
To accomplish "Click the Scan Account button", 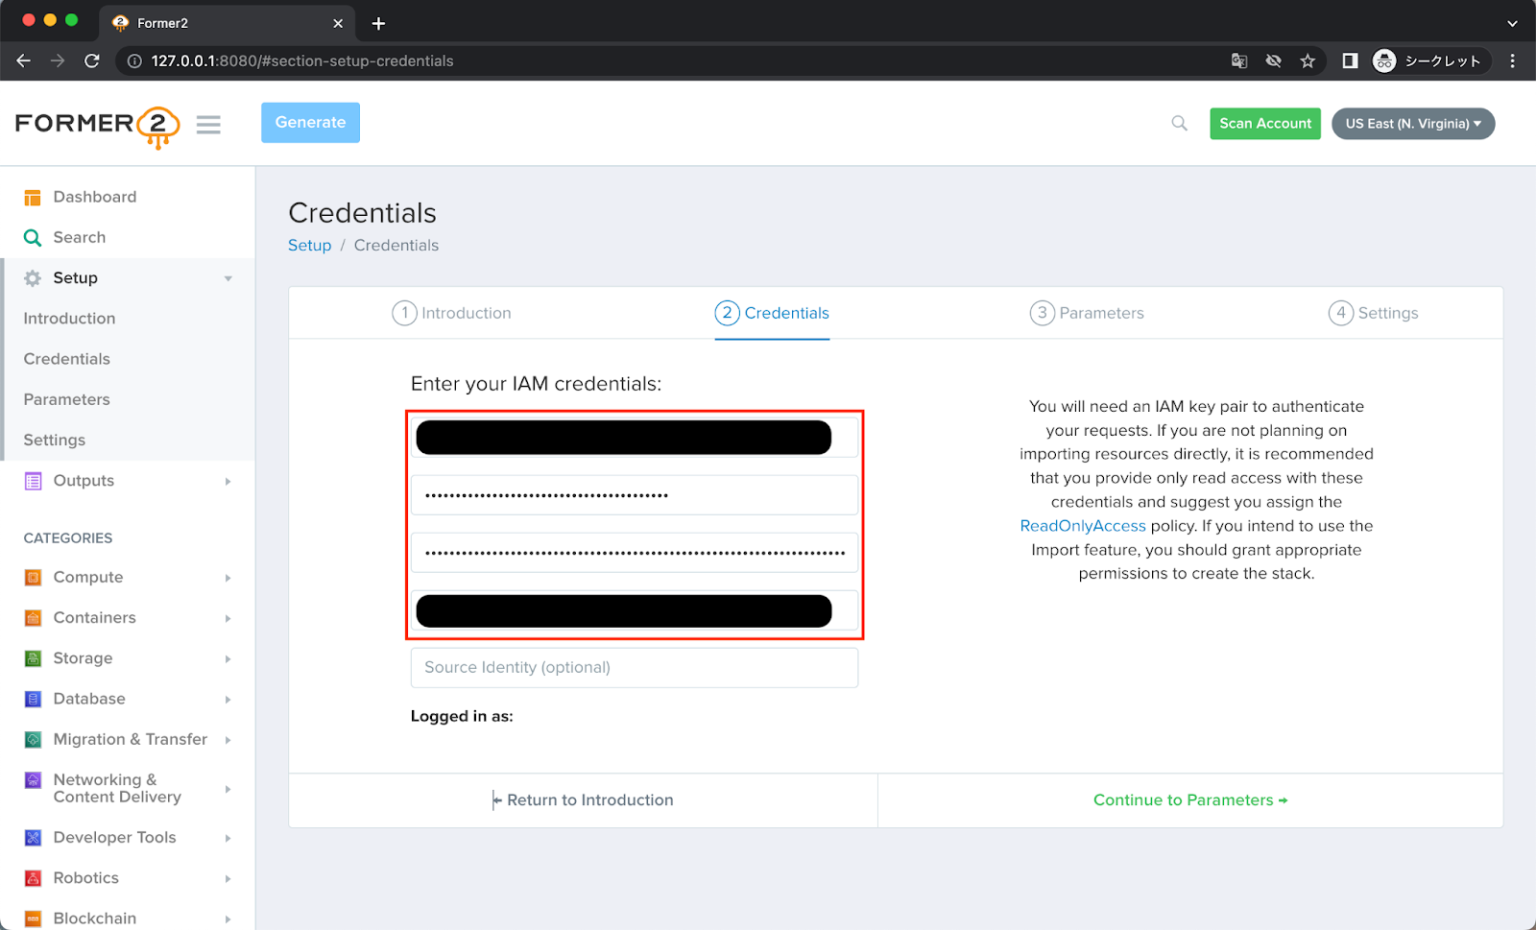I will coord(1265,123).
